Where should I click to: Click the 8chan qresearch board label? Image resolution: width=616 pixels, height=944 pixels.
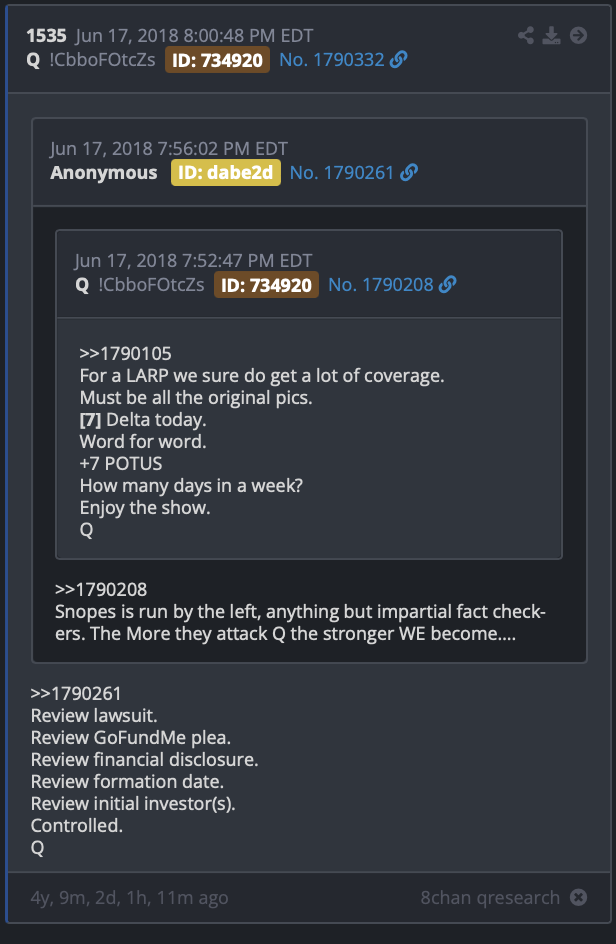click(x=490, y=898)
